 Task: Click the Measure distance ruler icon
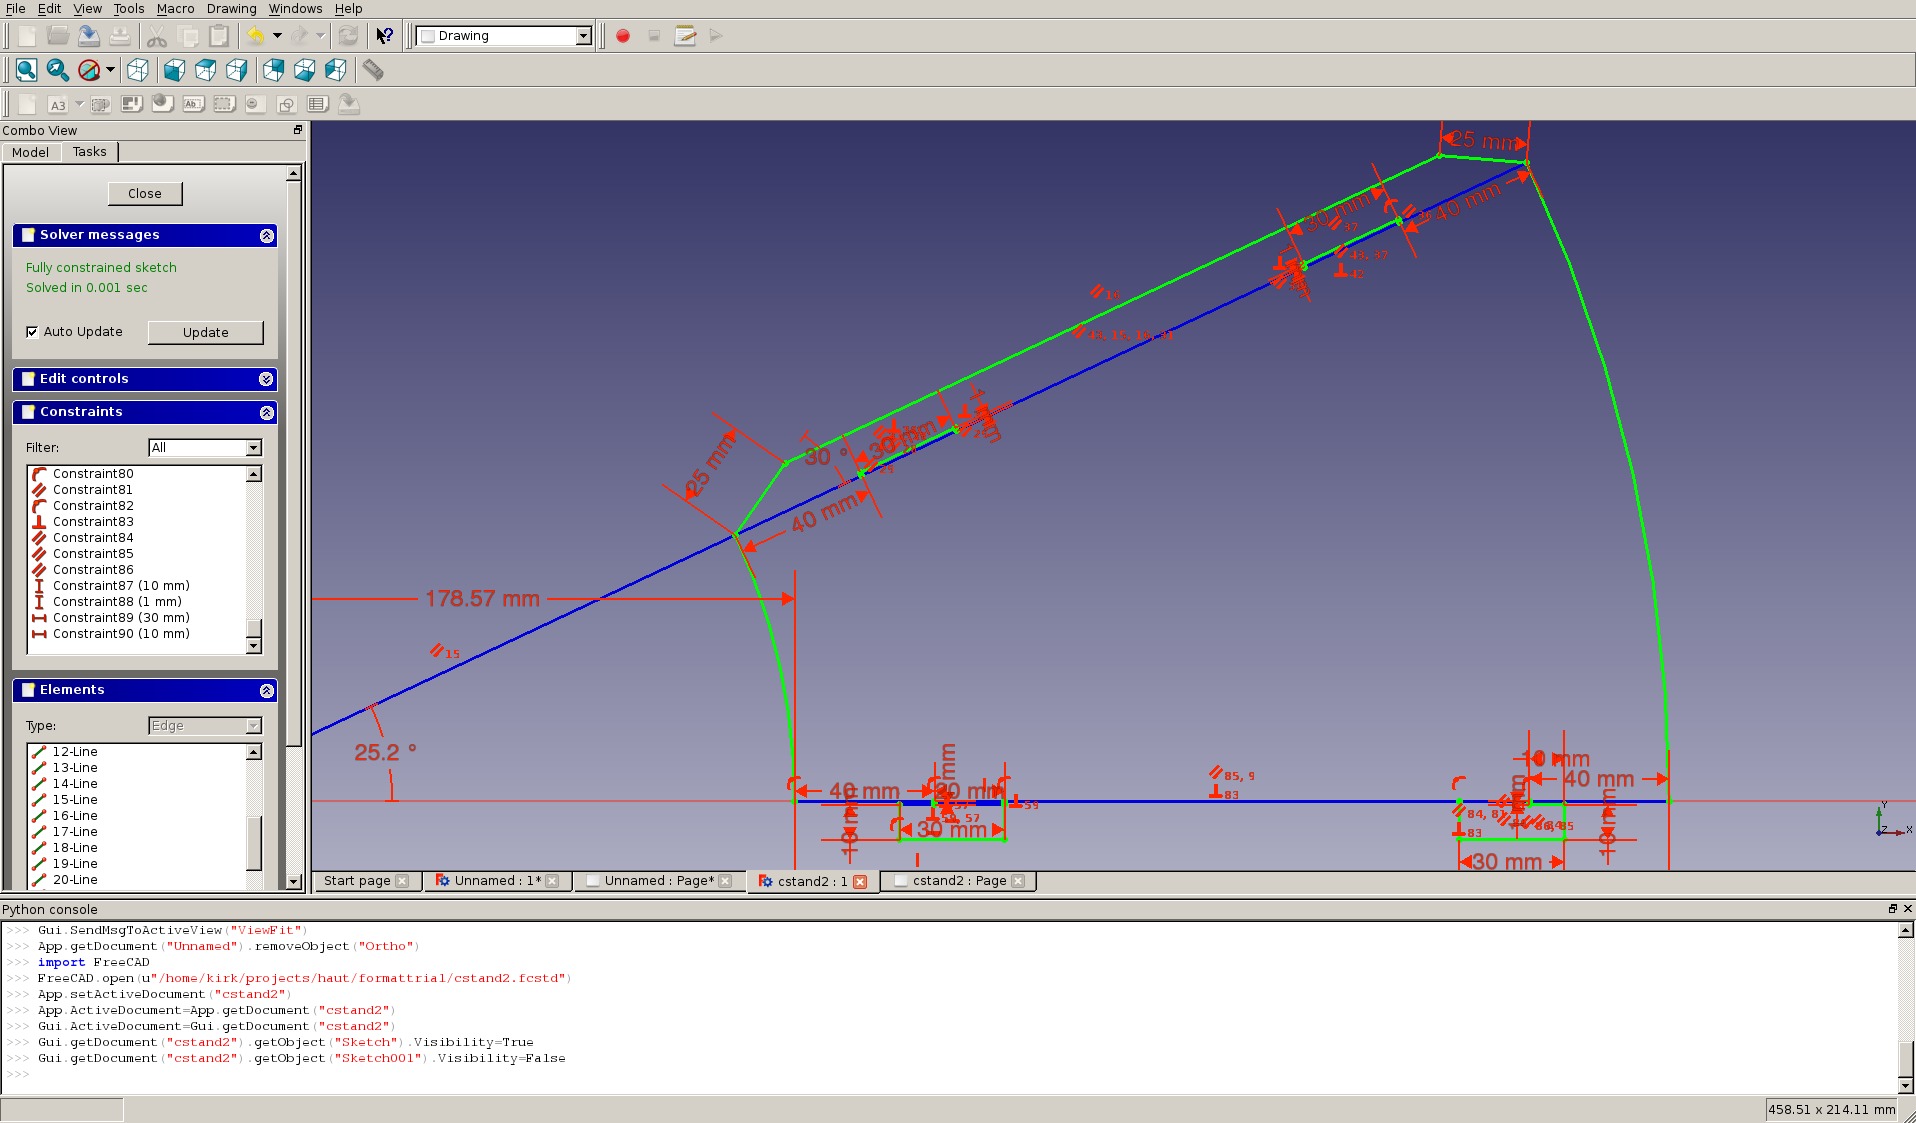373,70
